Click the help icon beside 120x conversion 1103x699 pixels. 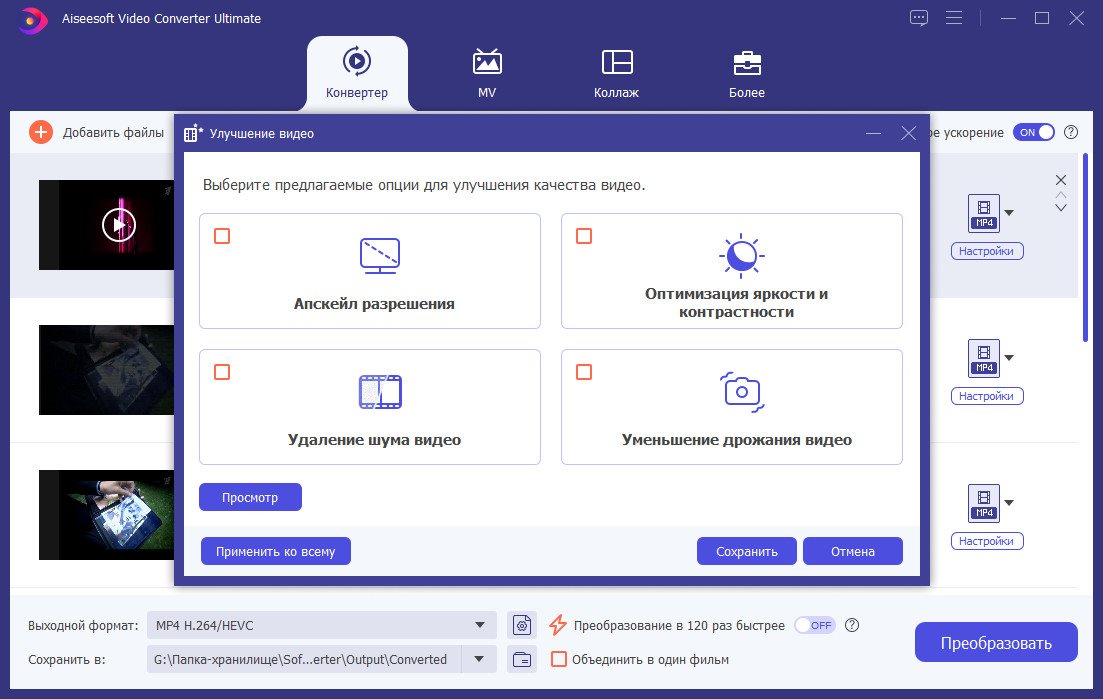tap(852, 625)
